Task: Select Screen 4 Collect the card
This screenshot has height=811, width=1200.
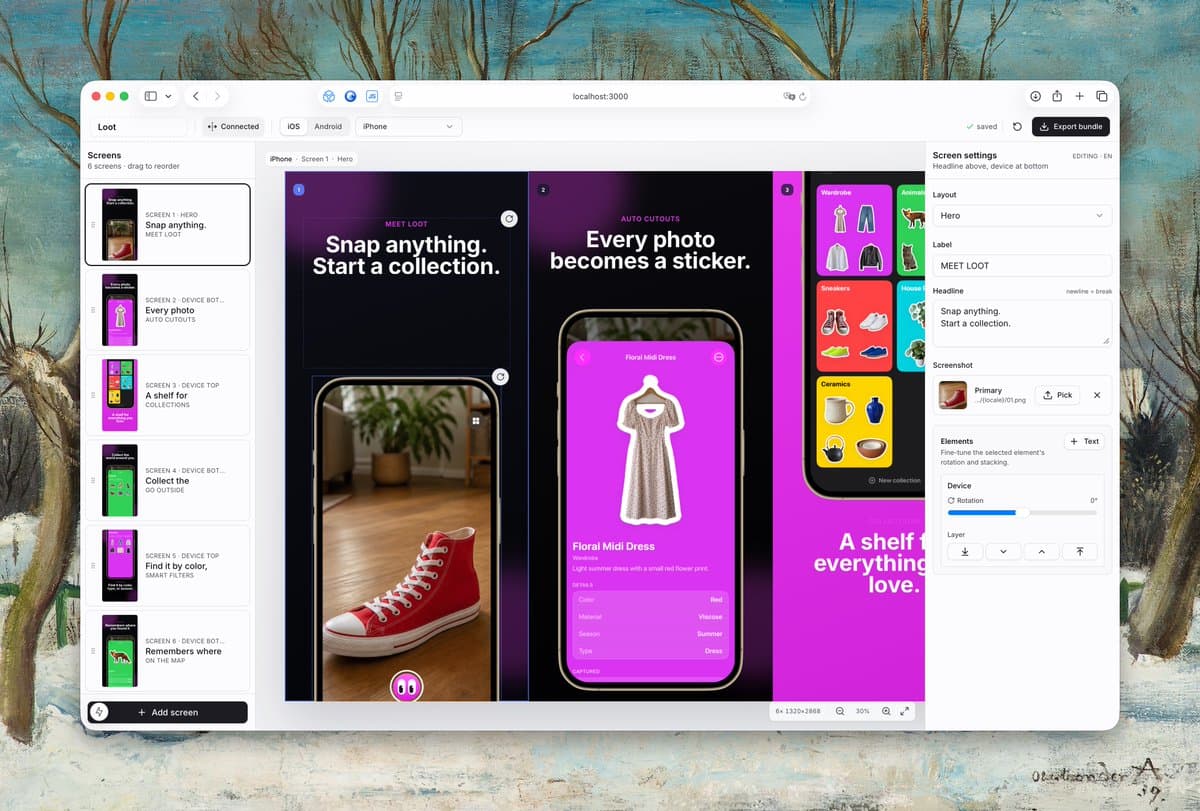Action: click(167, 479)
